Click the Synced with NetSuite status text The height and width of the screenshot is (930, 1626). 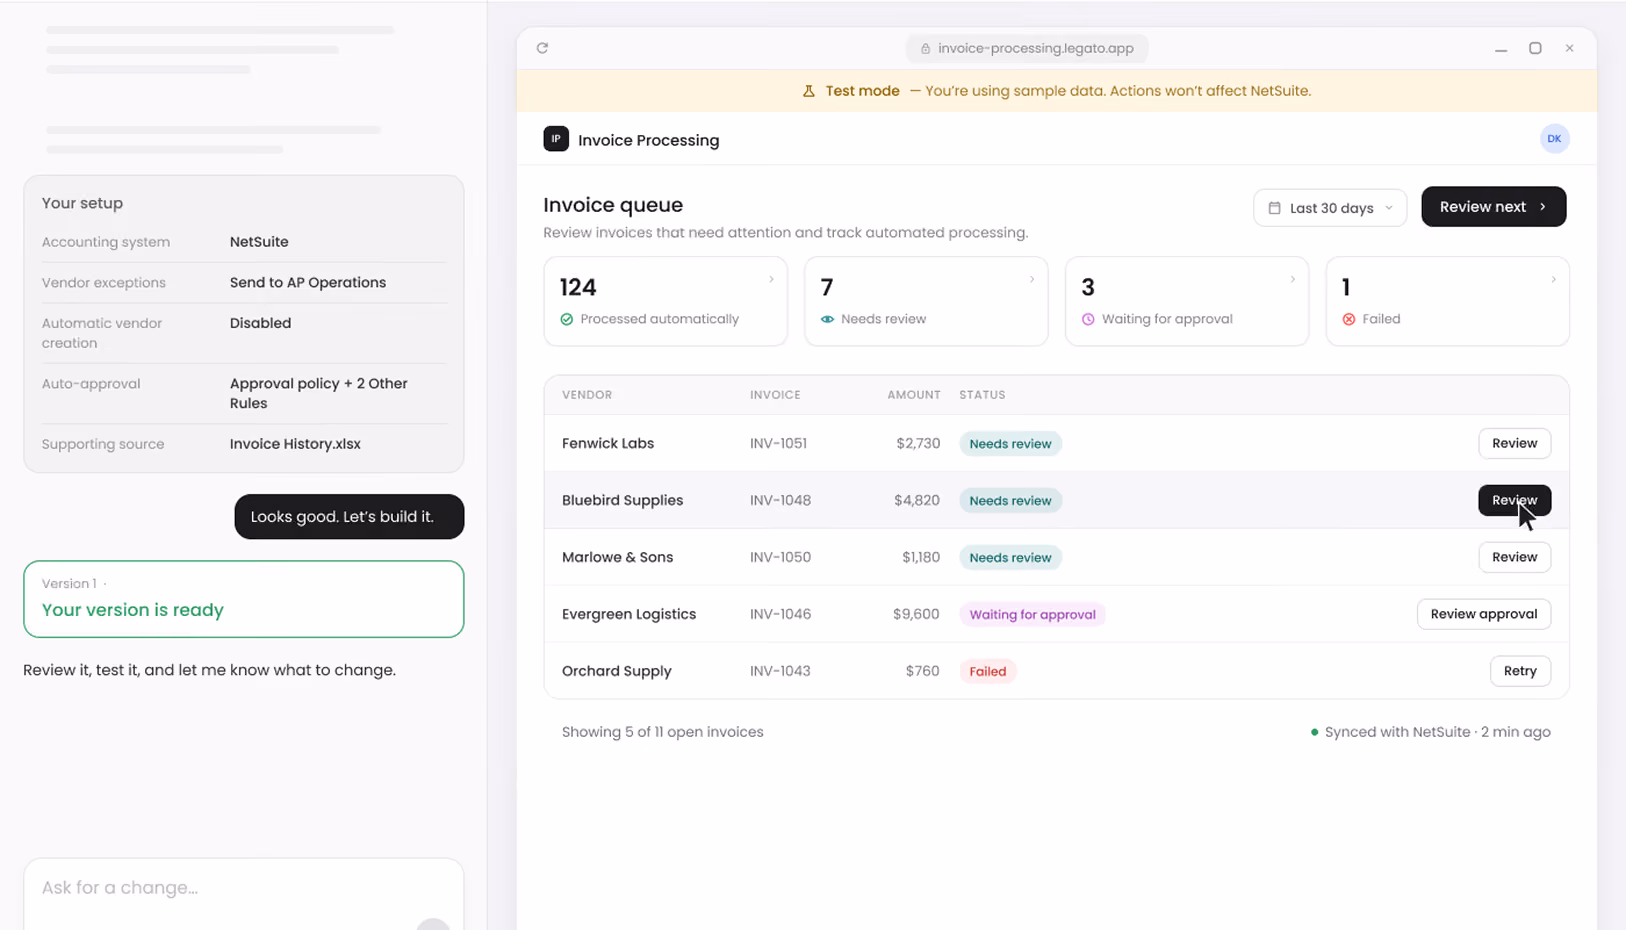(x=1437, y=732)
